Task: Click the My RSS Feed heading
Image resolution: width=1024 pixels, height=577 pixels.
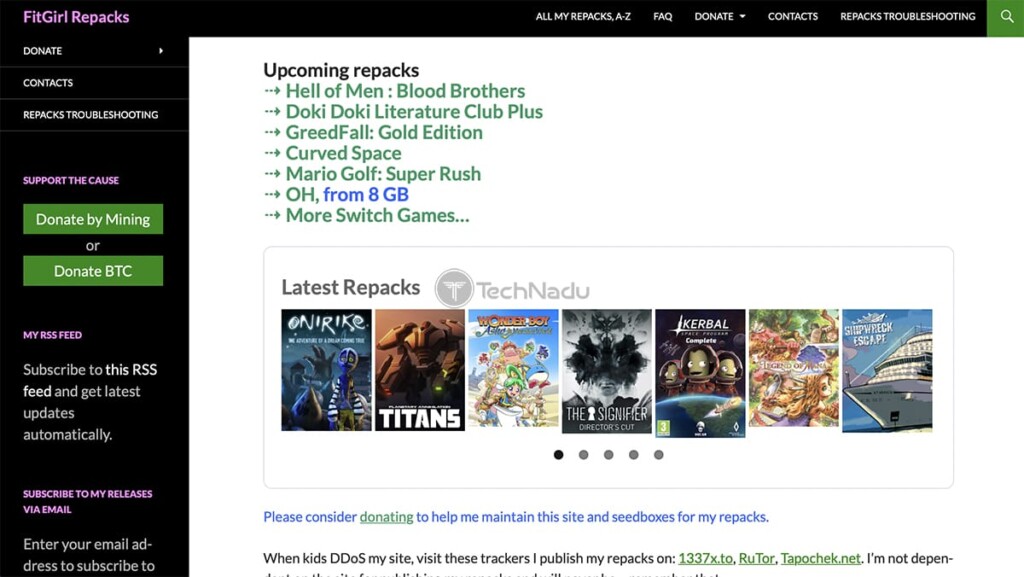Action: [52, 335]
